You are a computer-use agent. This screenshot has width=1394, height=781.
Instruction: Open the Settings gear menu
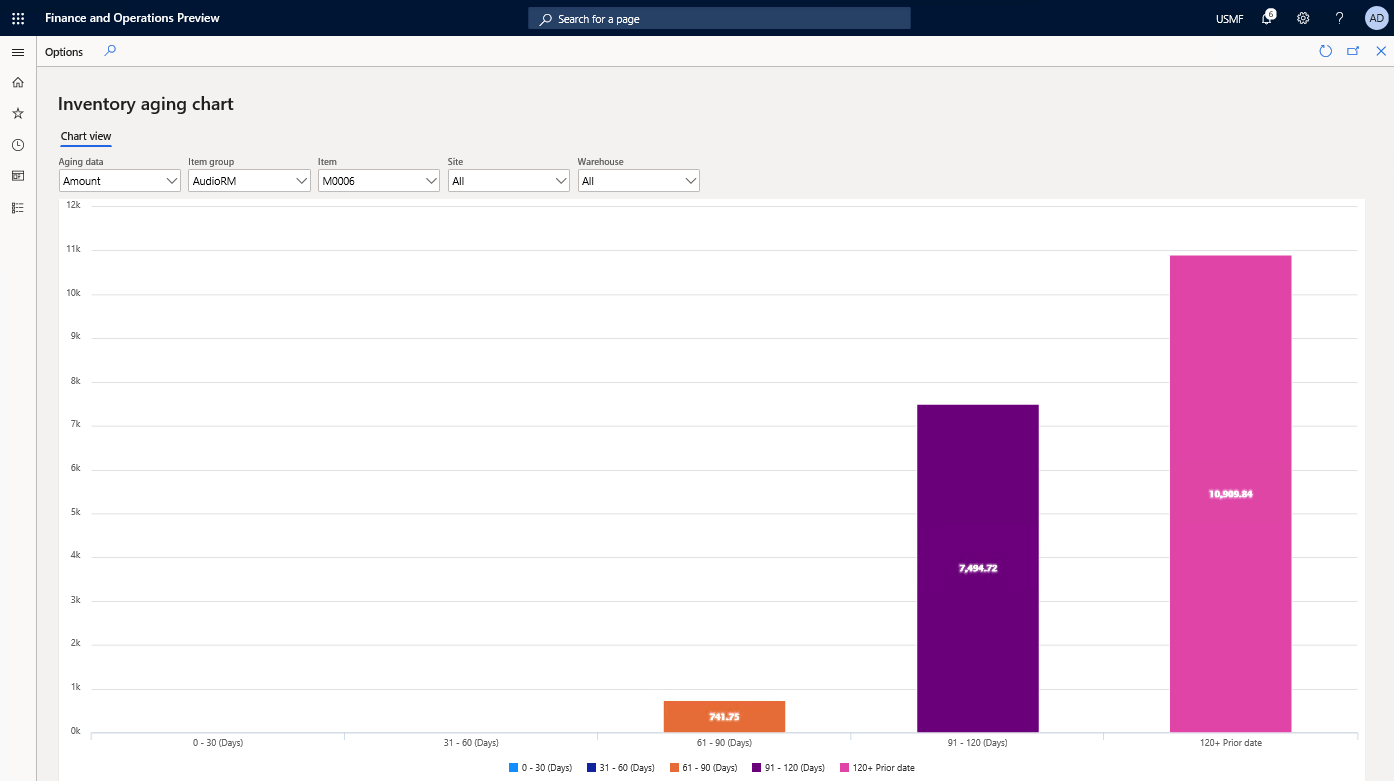[x=1302, y=18]
